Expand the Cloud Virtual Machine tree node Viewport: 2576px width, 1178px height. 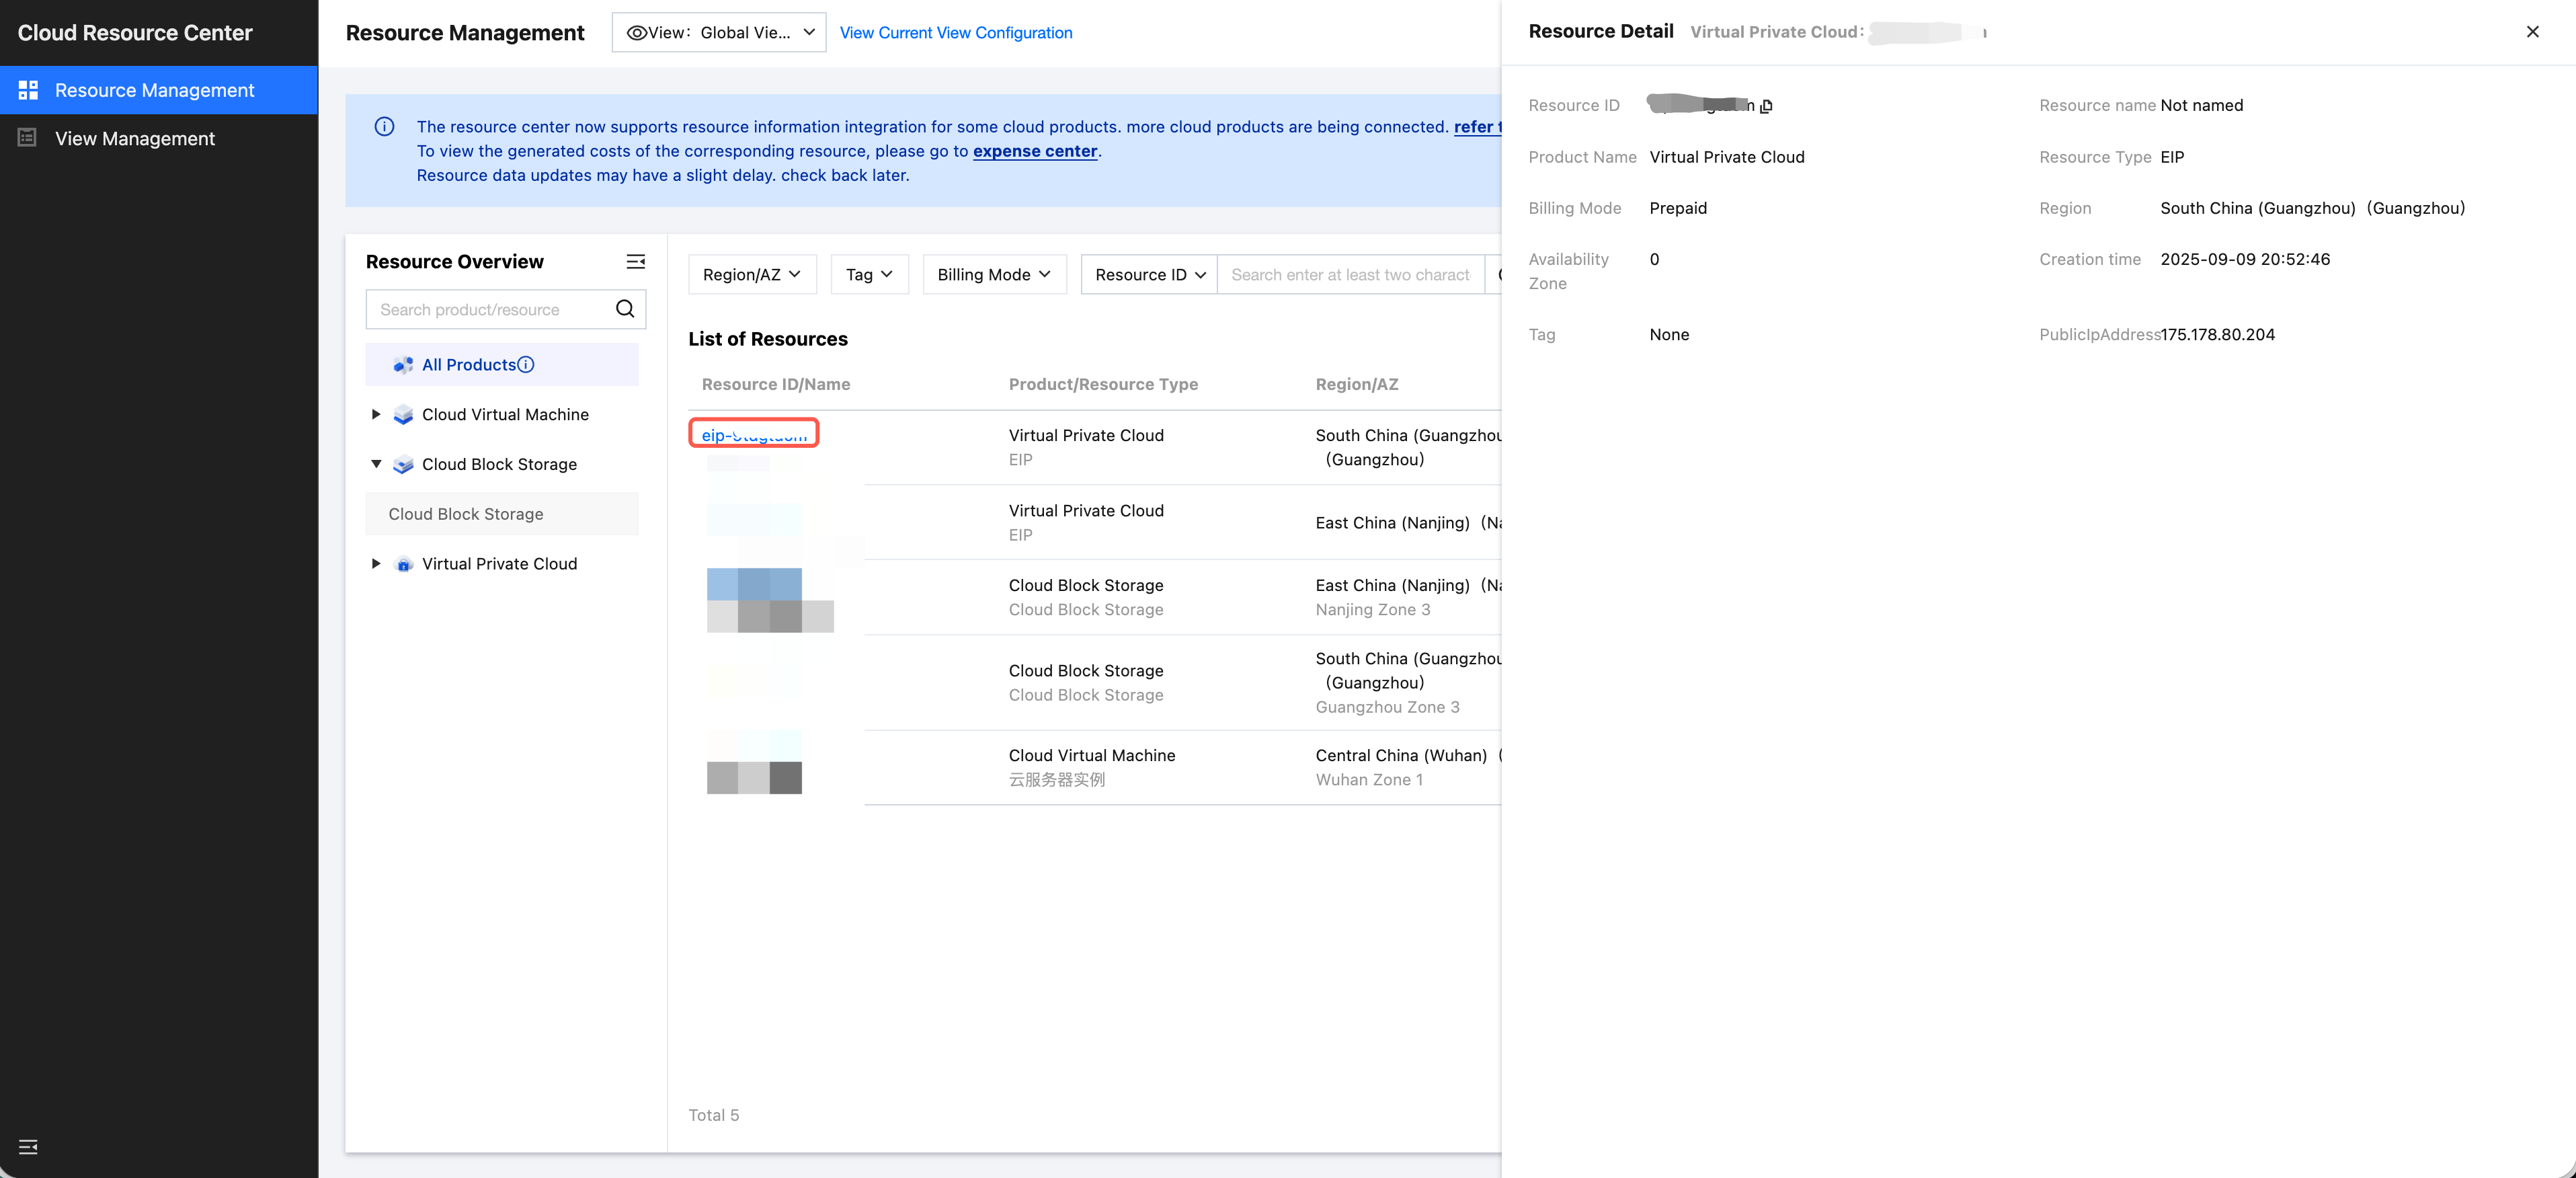(376, 414)
